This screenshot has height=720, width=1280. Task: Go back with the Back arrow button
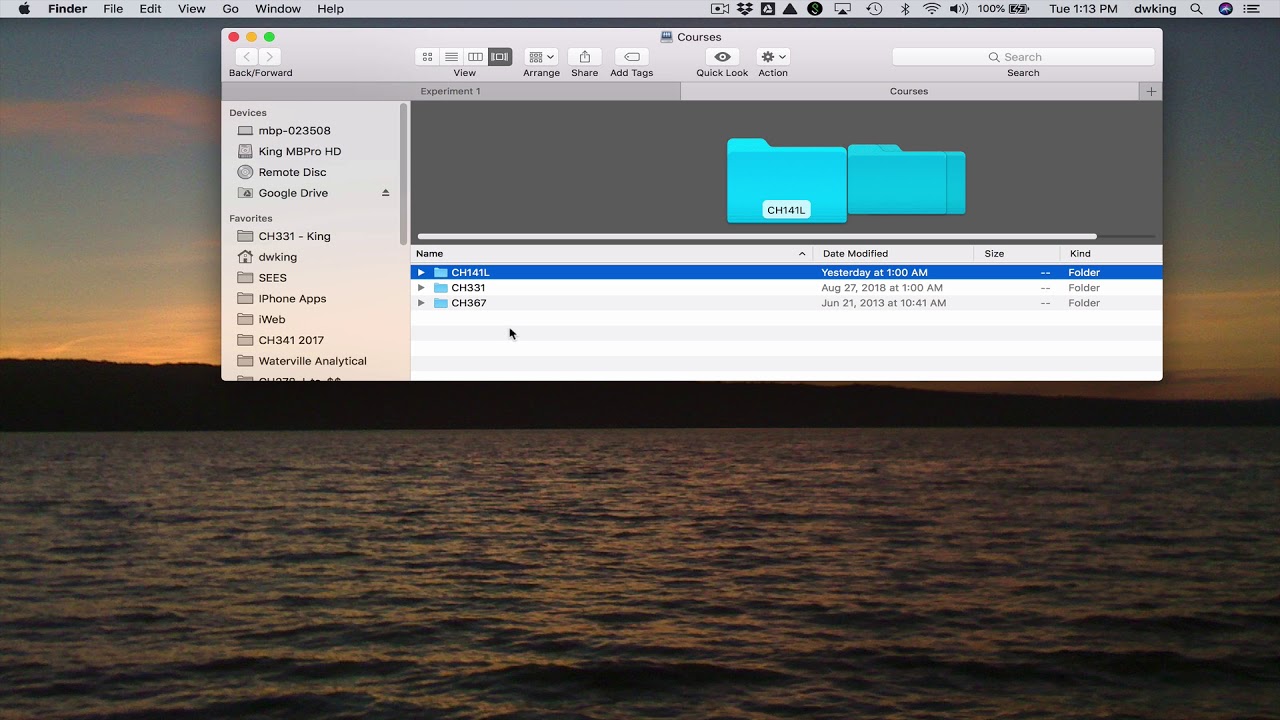[x=247, y=57]
